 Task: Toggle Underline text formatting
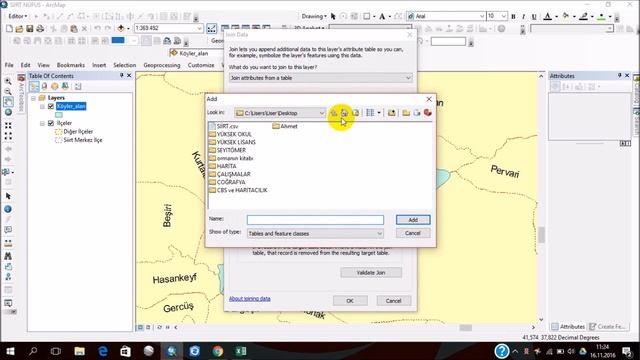coord(534,16)
